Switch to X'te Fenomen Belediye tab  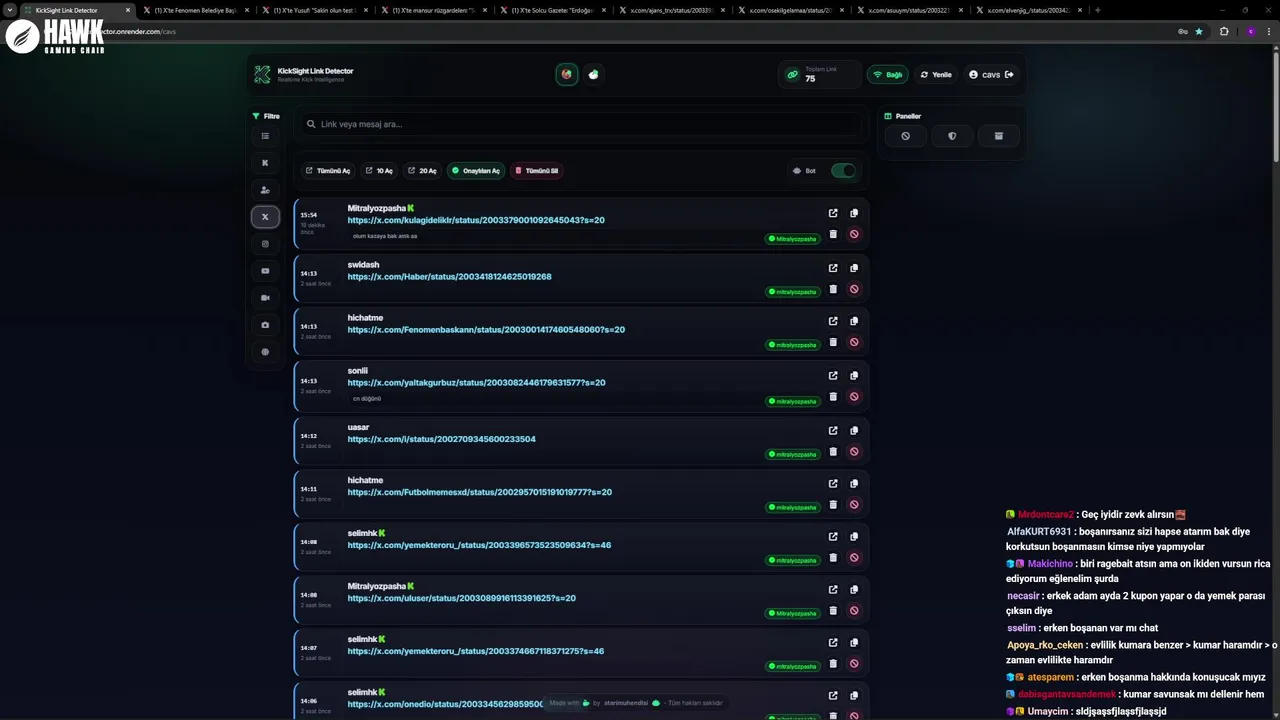pyautogui.click(x=195, y=10)
